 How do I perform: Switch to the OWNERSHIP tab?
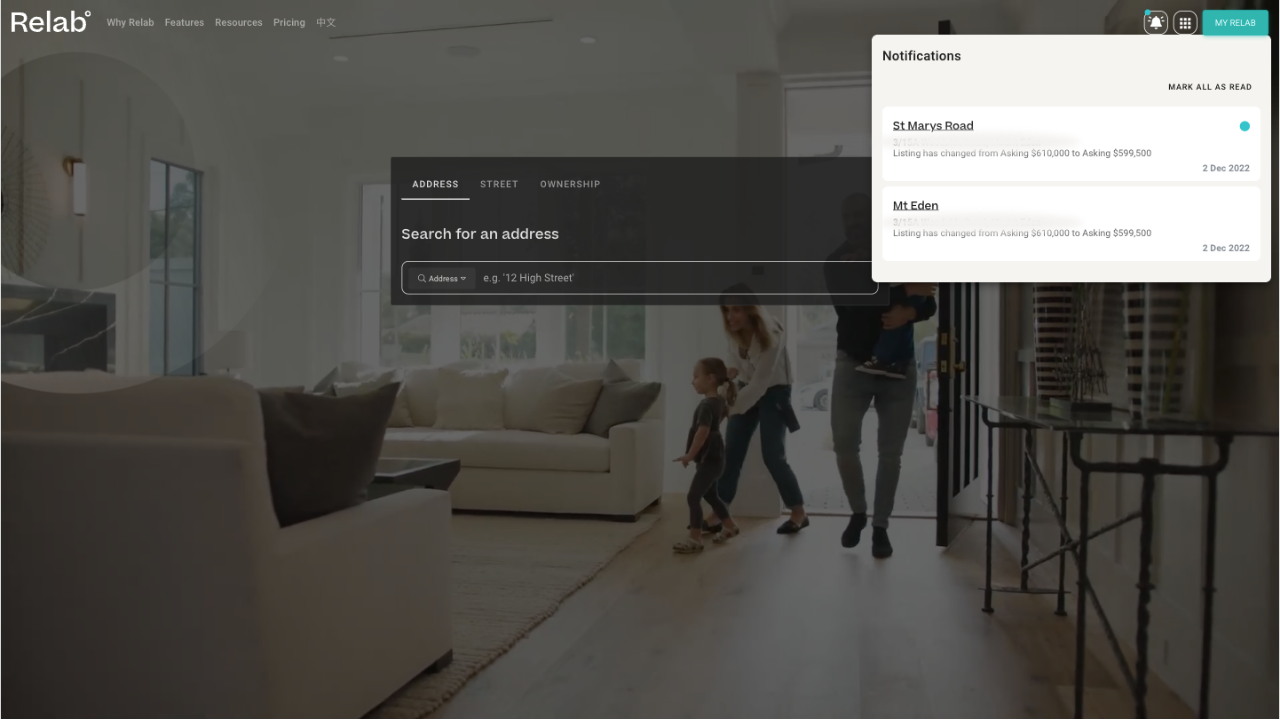[570, 184]
